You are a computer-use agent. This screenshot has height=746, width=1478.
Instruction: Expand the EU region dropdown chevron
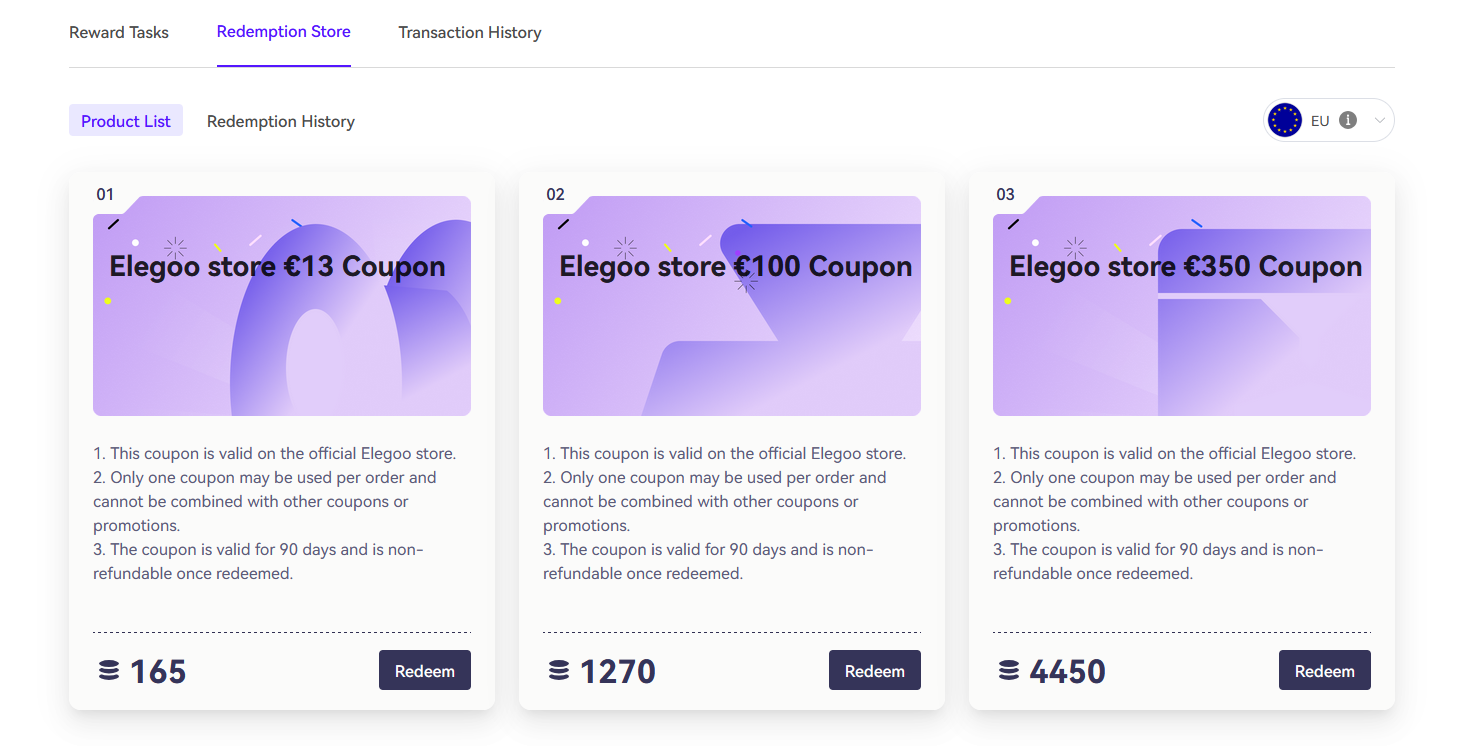(1380, 121)
